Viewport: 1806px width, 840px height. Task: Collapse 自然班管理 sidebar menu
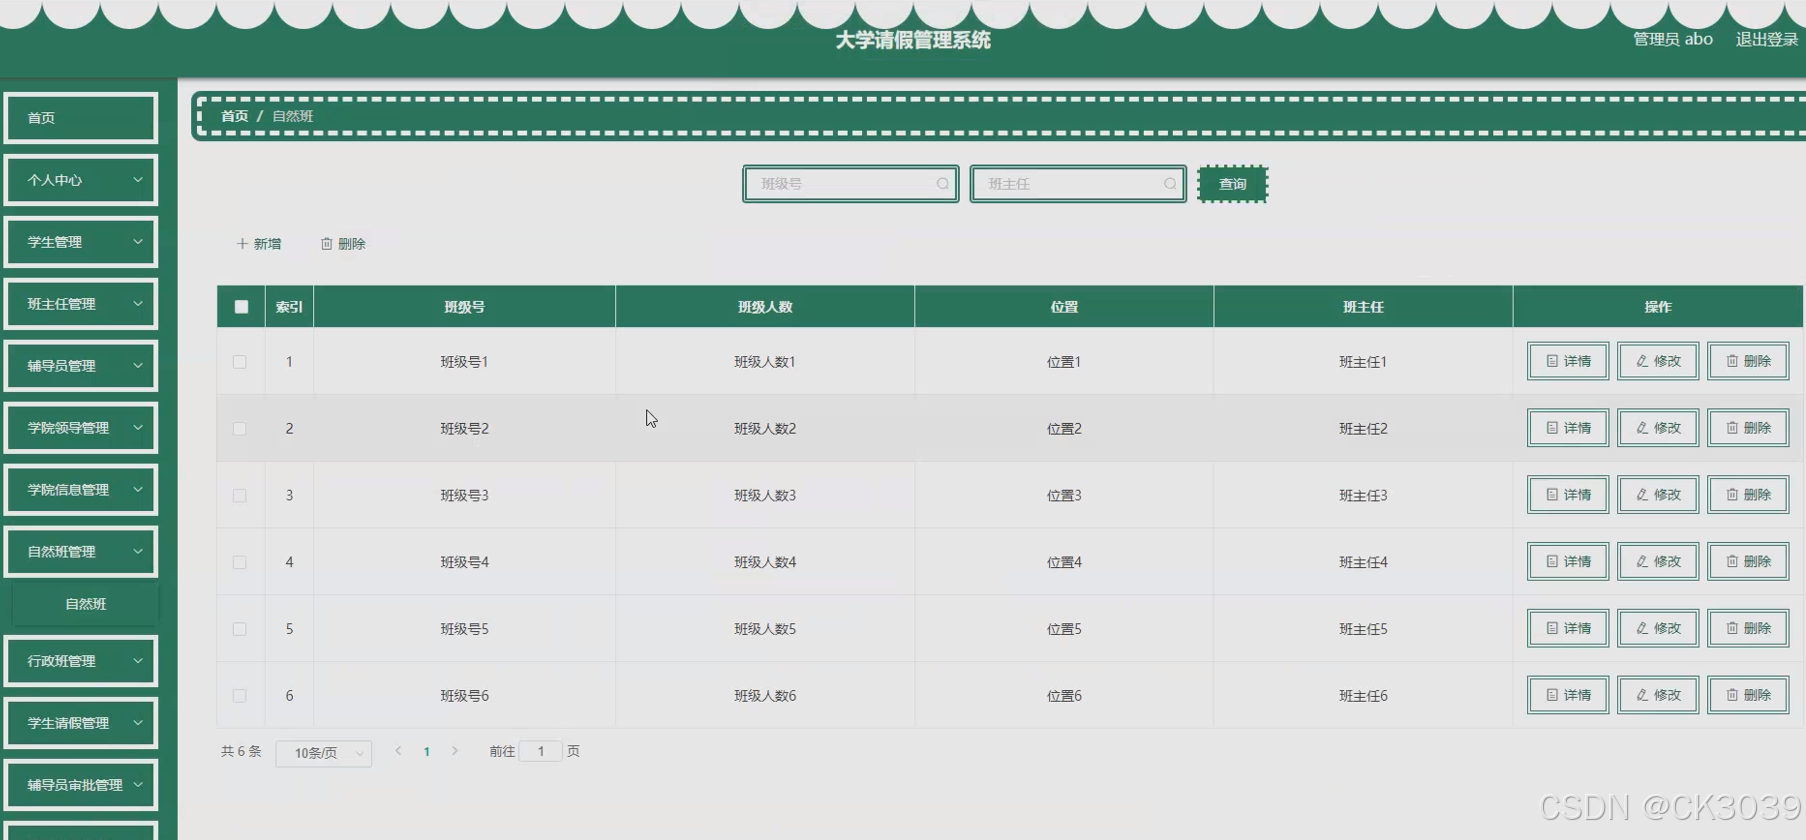81,552
